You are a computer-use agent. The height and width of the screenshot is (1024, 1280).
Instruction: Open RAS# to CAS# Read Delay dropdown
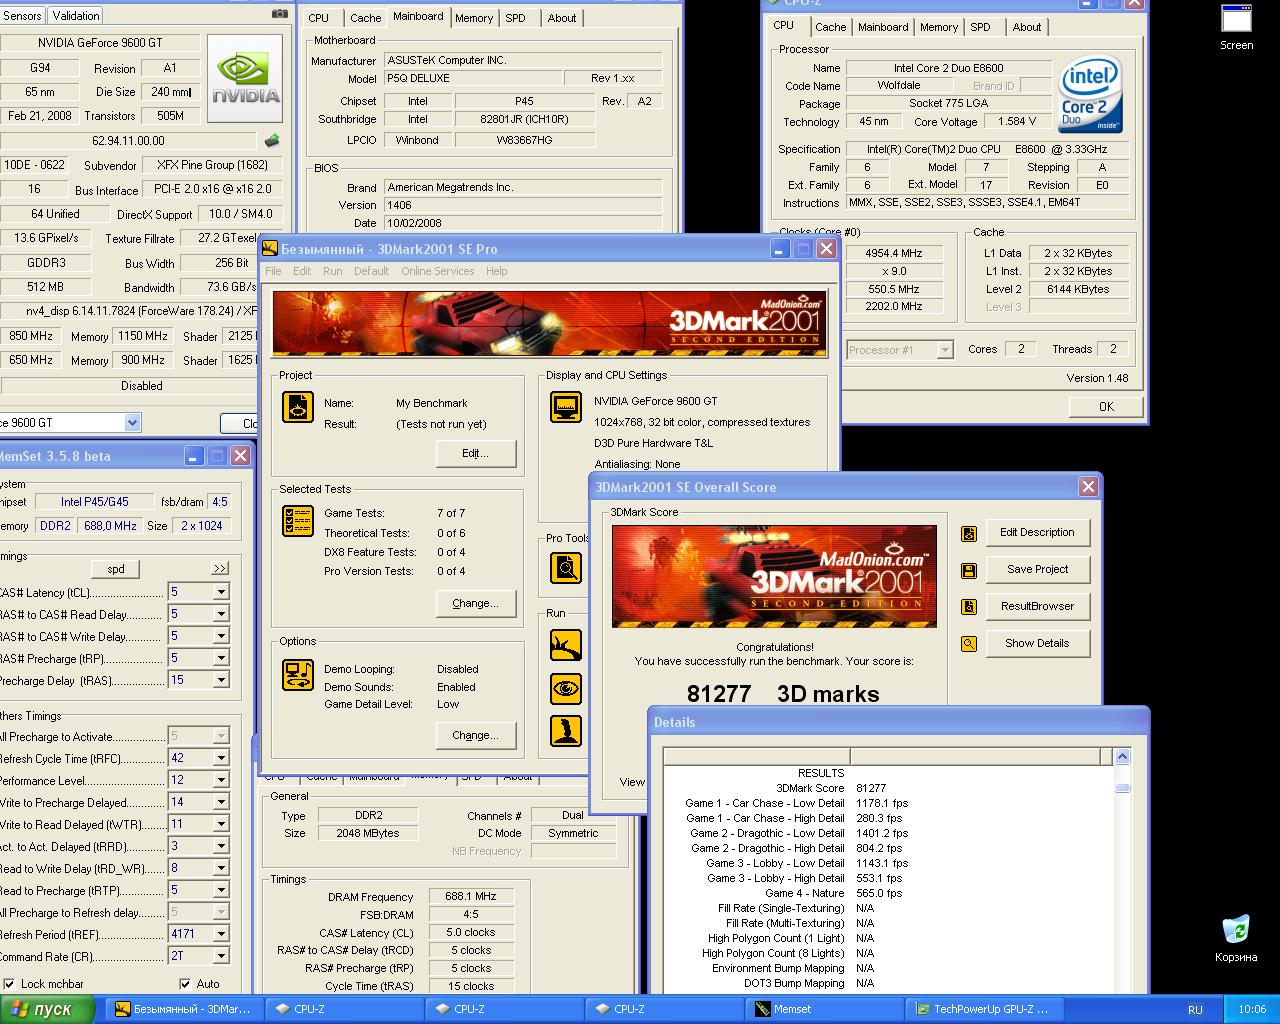(x=221, y=614)
